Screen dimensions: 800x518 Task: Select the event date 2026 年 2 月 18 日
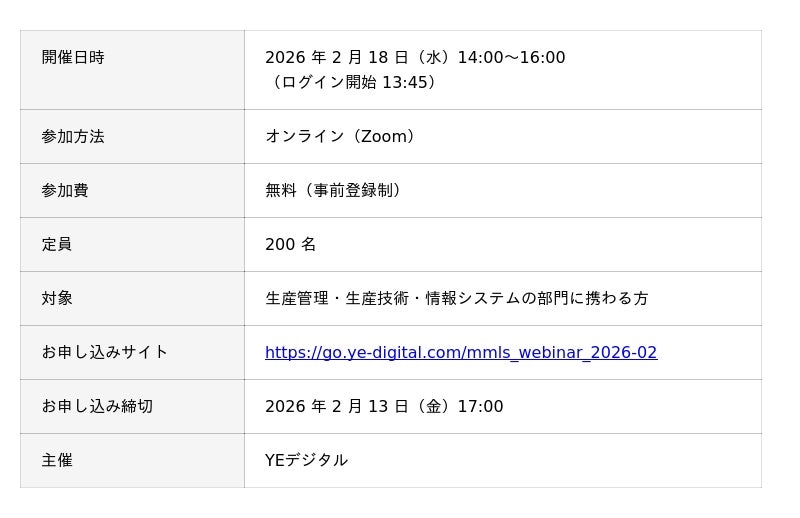pos(336,58)
